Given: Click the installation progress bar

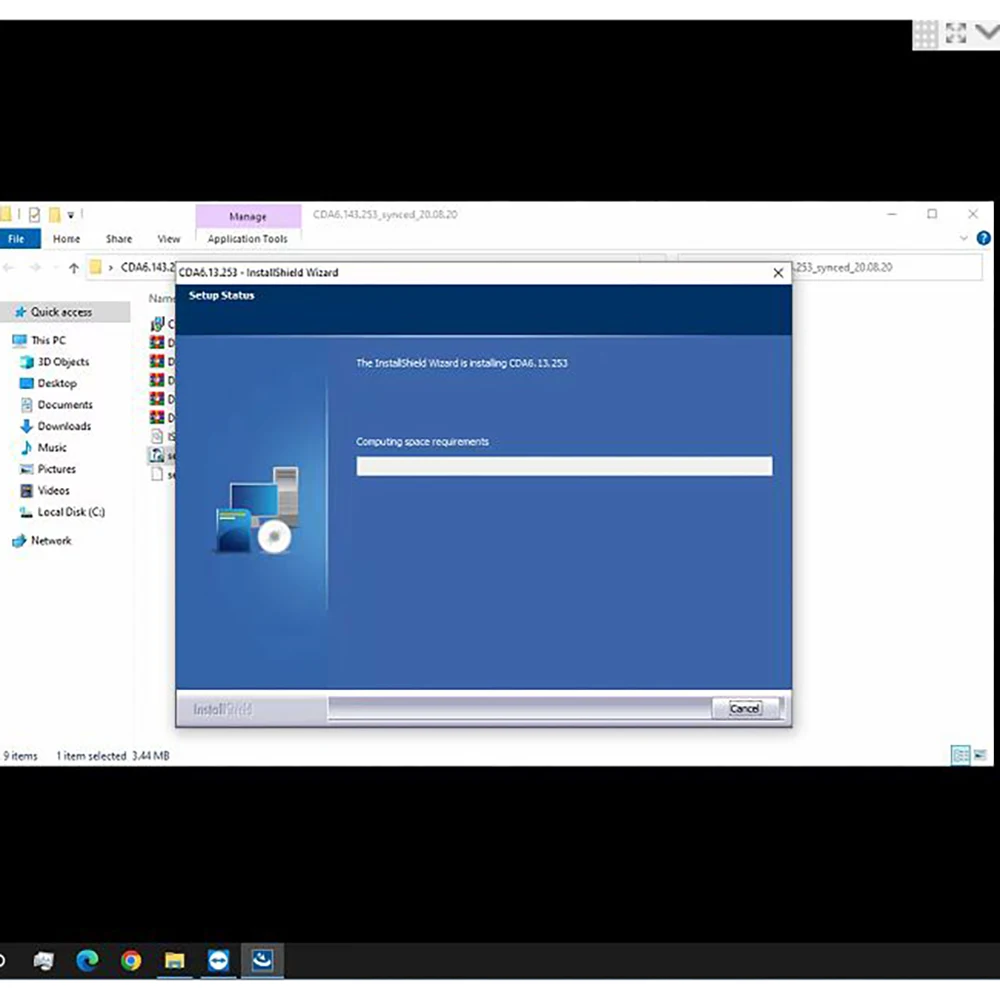Looking at the screenshot, I should click(564, 466).
